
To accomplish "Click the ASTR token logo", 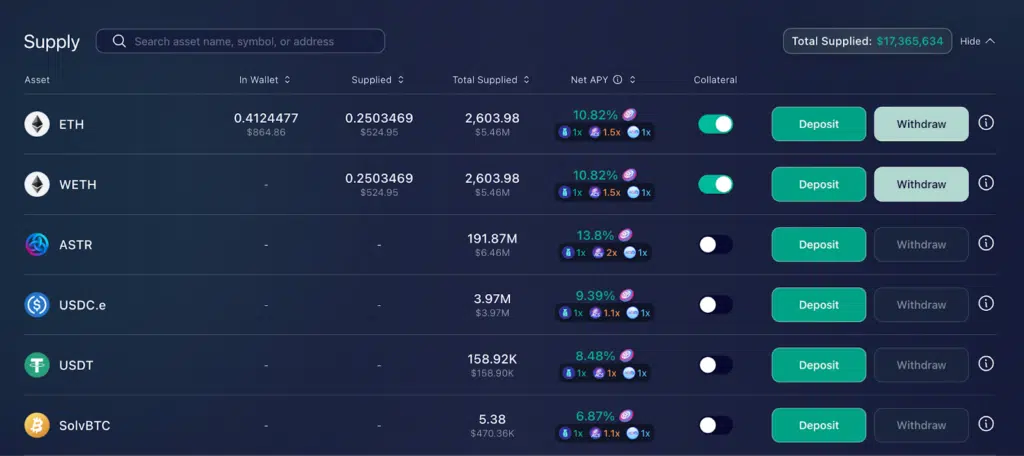I will (x=37, y=245).
